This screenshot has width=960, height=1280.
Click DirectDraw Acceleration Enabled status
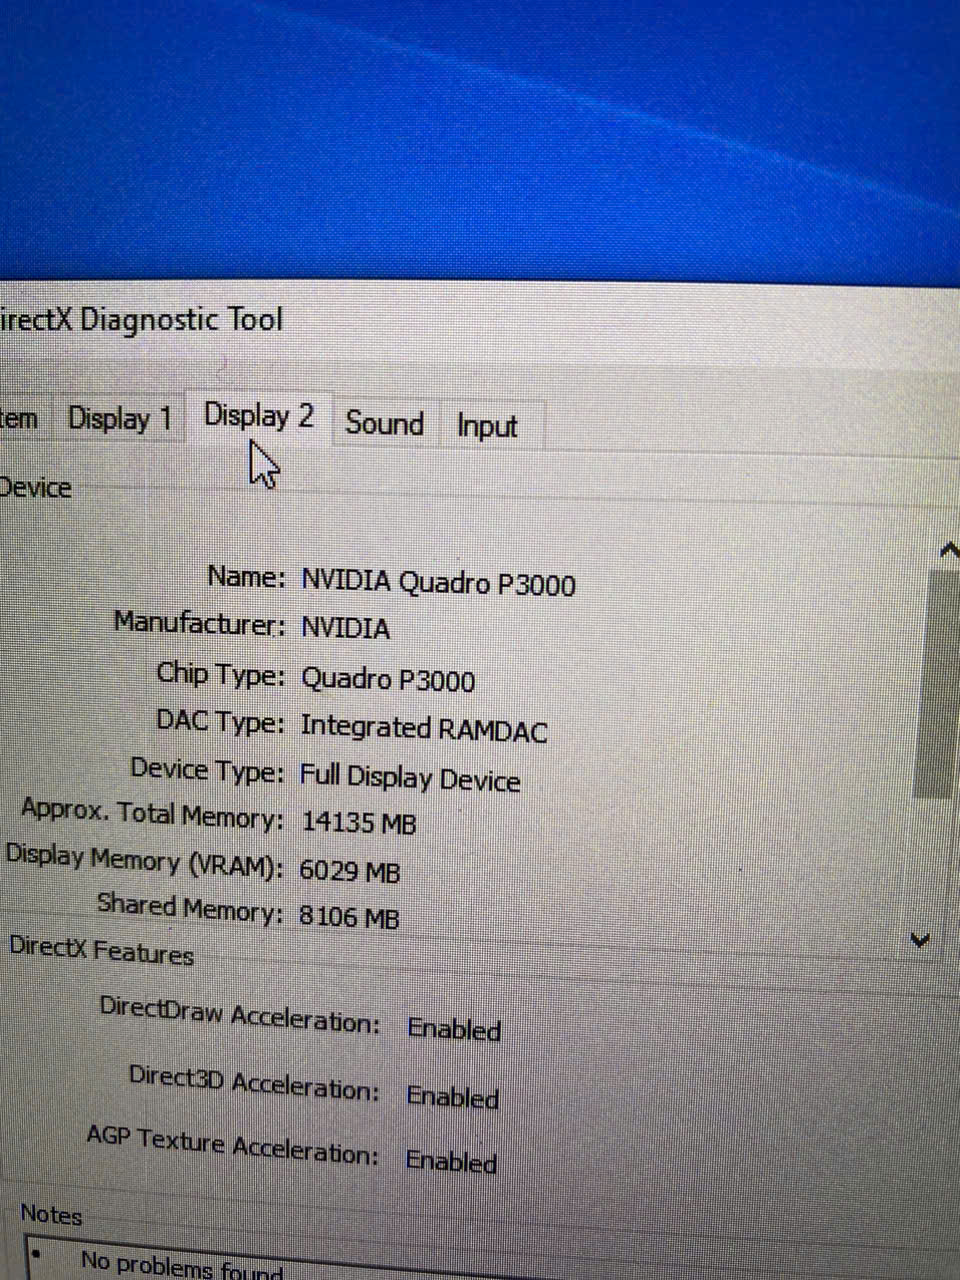453,1029
